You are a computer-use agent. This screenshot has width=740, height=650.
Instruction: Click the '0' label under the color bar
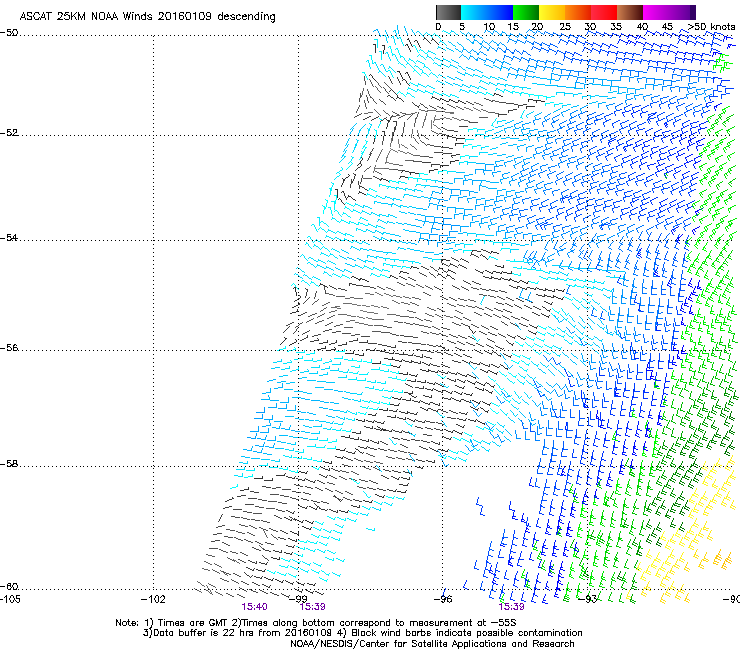point(438,27)
